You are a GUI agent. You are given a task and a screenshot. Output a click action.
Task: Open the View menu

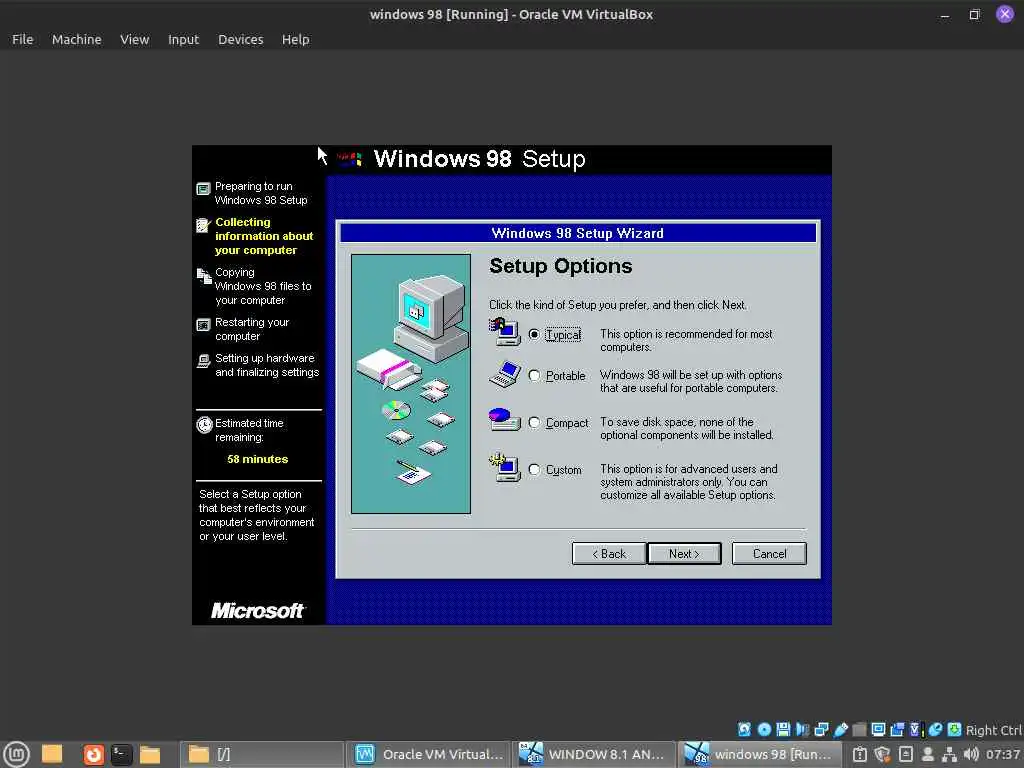[135, 39]
